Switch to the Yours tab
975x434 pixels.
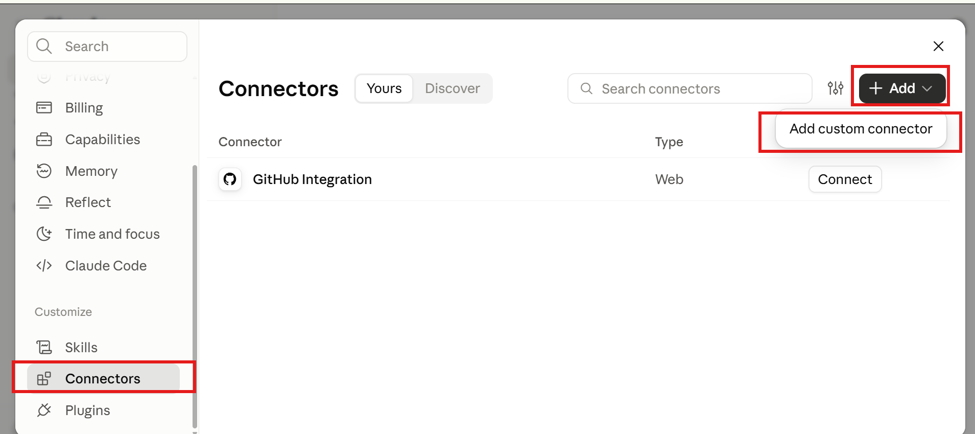click(x=384, y=88)
